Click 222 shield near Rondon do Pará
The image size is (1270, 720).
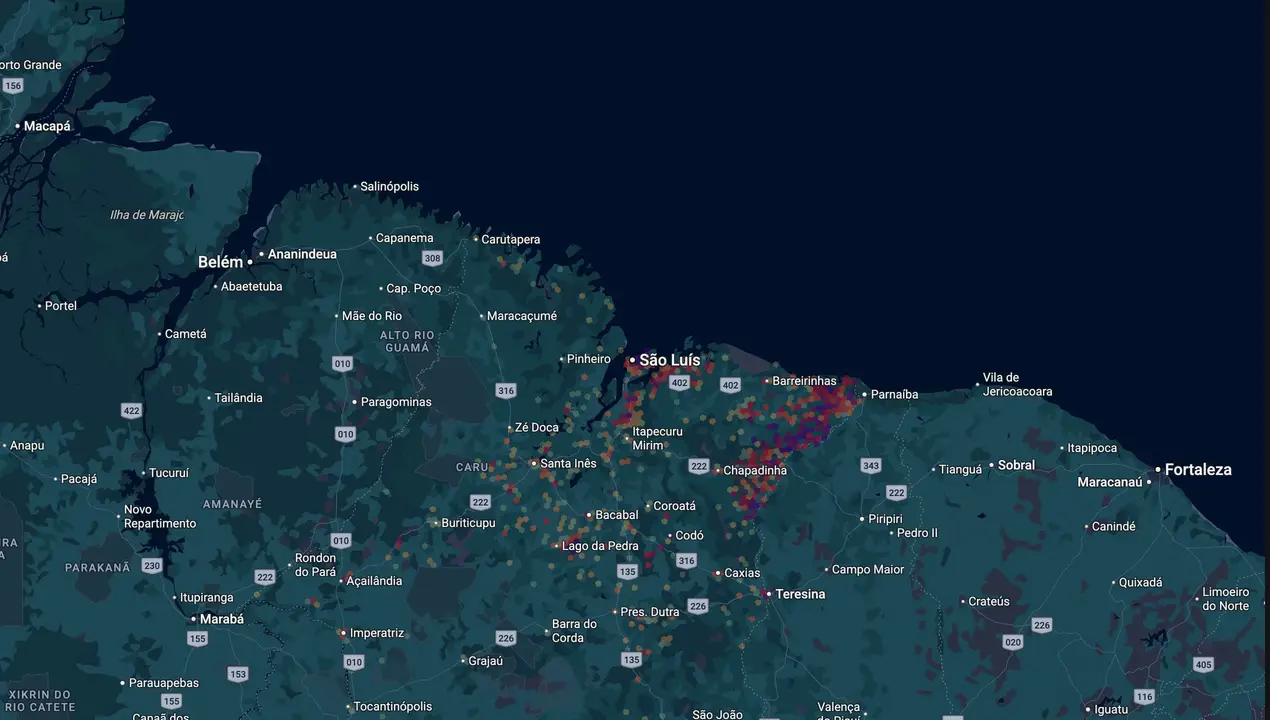pyautogui.click(x=265, y=577)
